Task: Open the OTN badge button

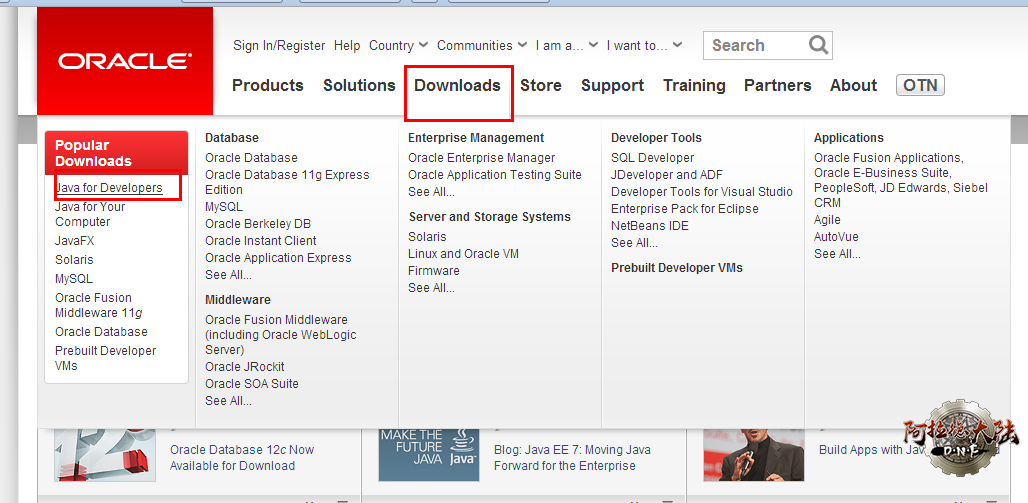Action: pos(920,85)
